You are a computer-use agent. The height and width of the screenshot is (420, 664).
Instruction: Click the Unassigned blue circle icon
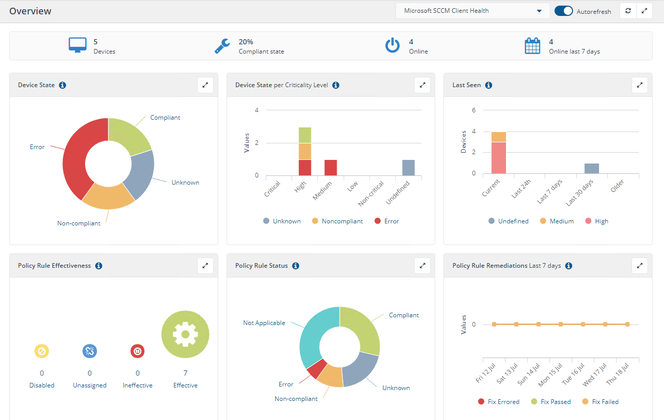[90, 351]
